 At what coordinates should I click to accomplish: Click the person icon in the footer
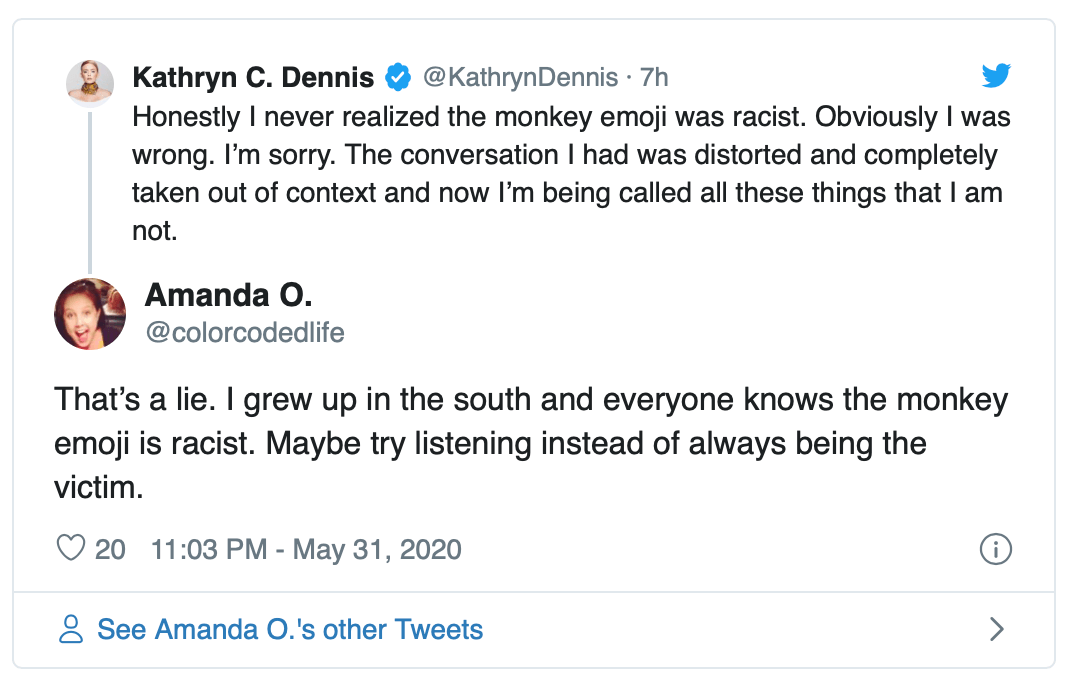(x=71, y=629)
